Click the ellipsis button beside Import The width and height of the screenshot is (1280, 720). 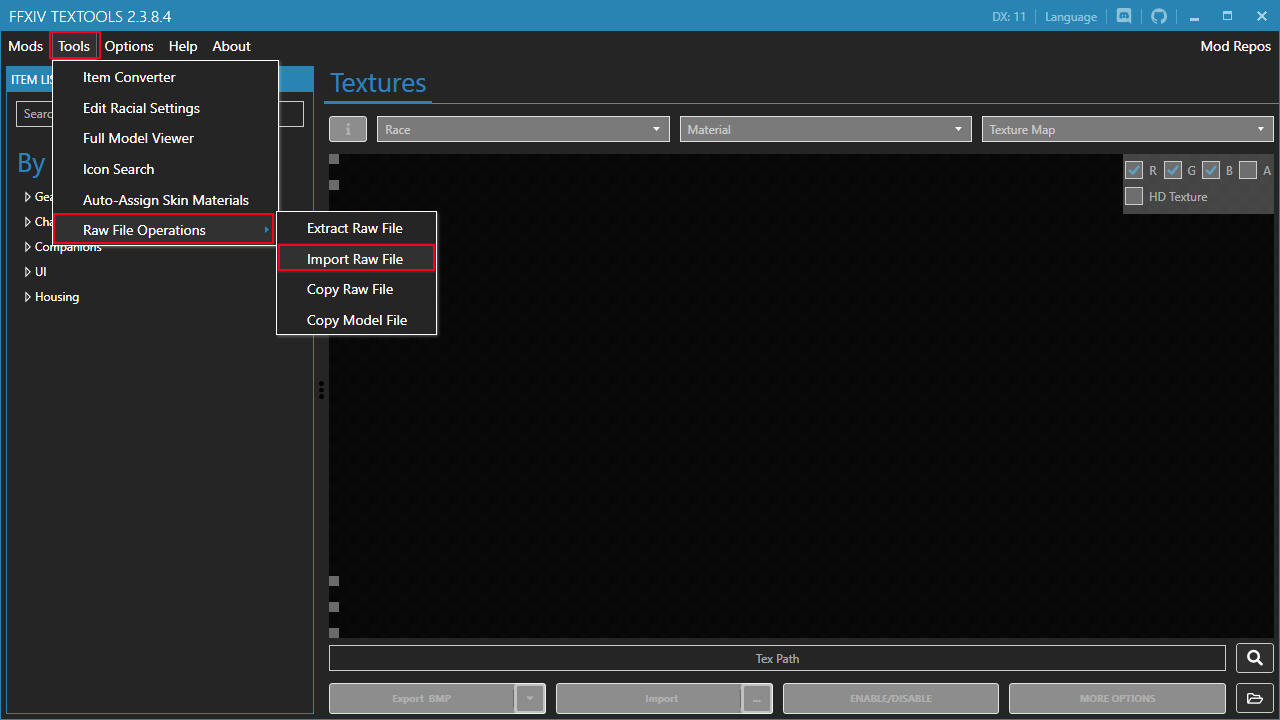point(756,698)
